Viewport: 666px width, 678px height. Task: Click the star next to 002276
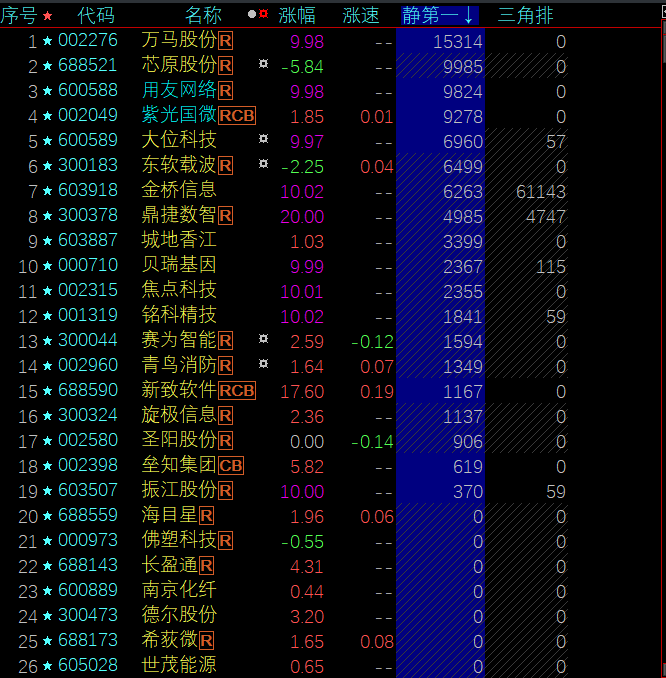click(48, 41)
